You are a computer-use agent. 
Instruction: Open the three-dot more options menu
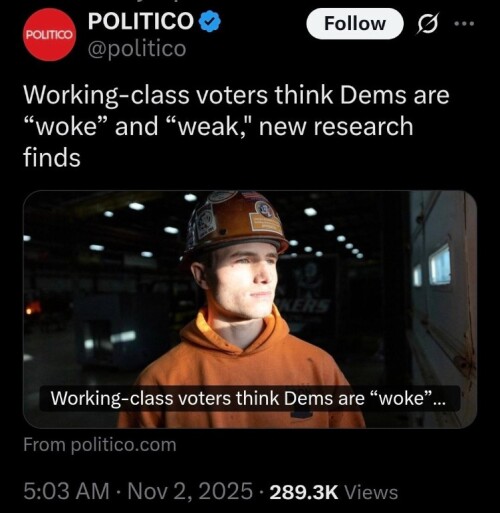tap(464, 23)
